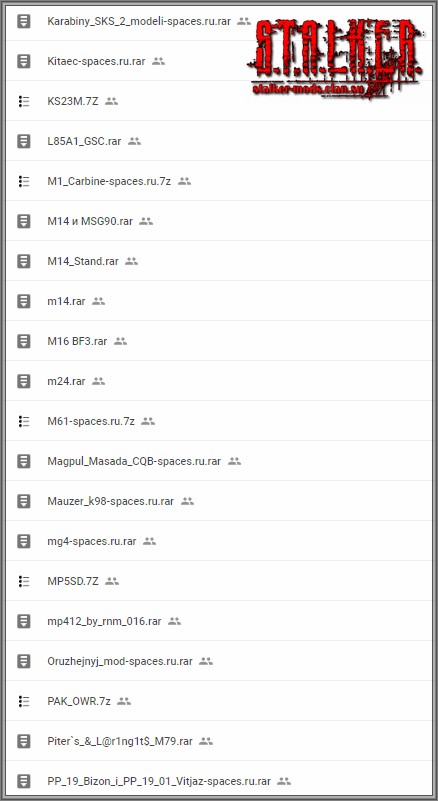Click the list icon beside M61-spaces.ru.7z
Screen dimensions: 438x801
tap(24, 421)
